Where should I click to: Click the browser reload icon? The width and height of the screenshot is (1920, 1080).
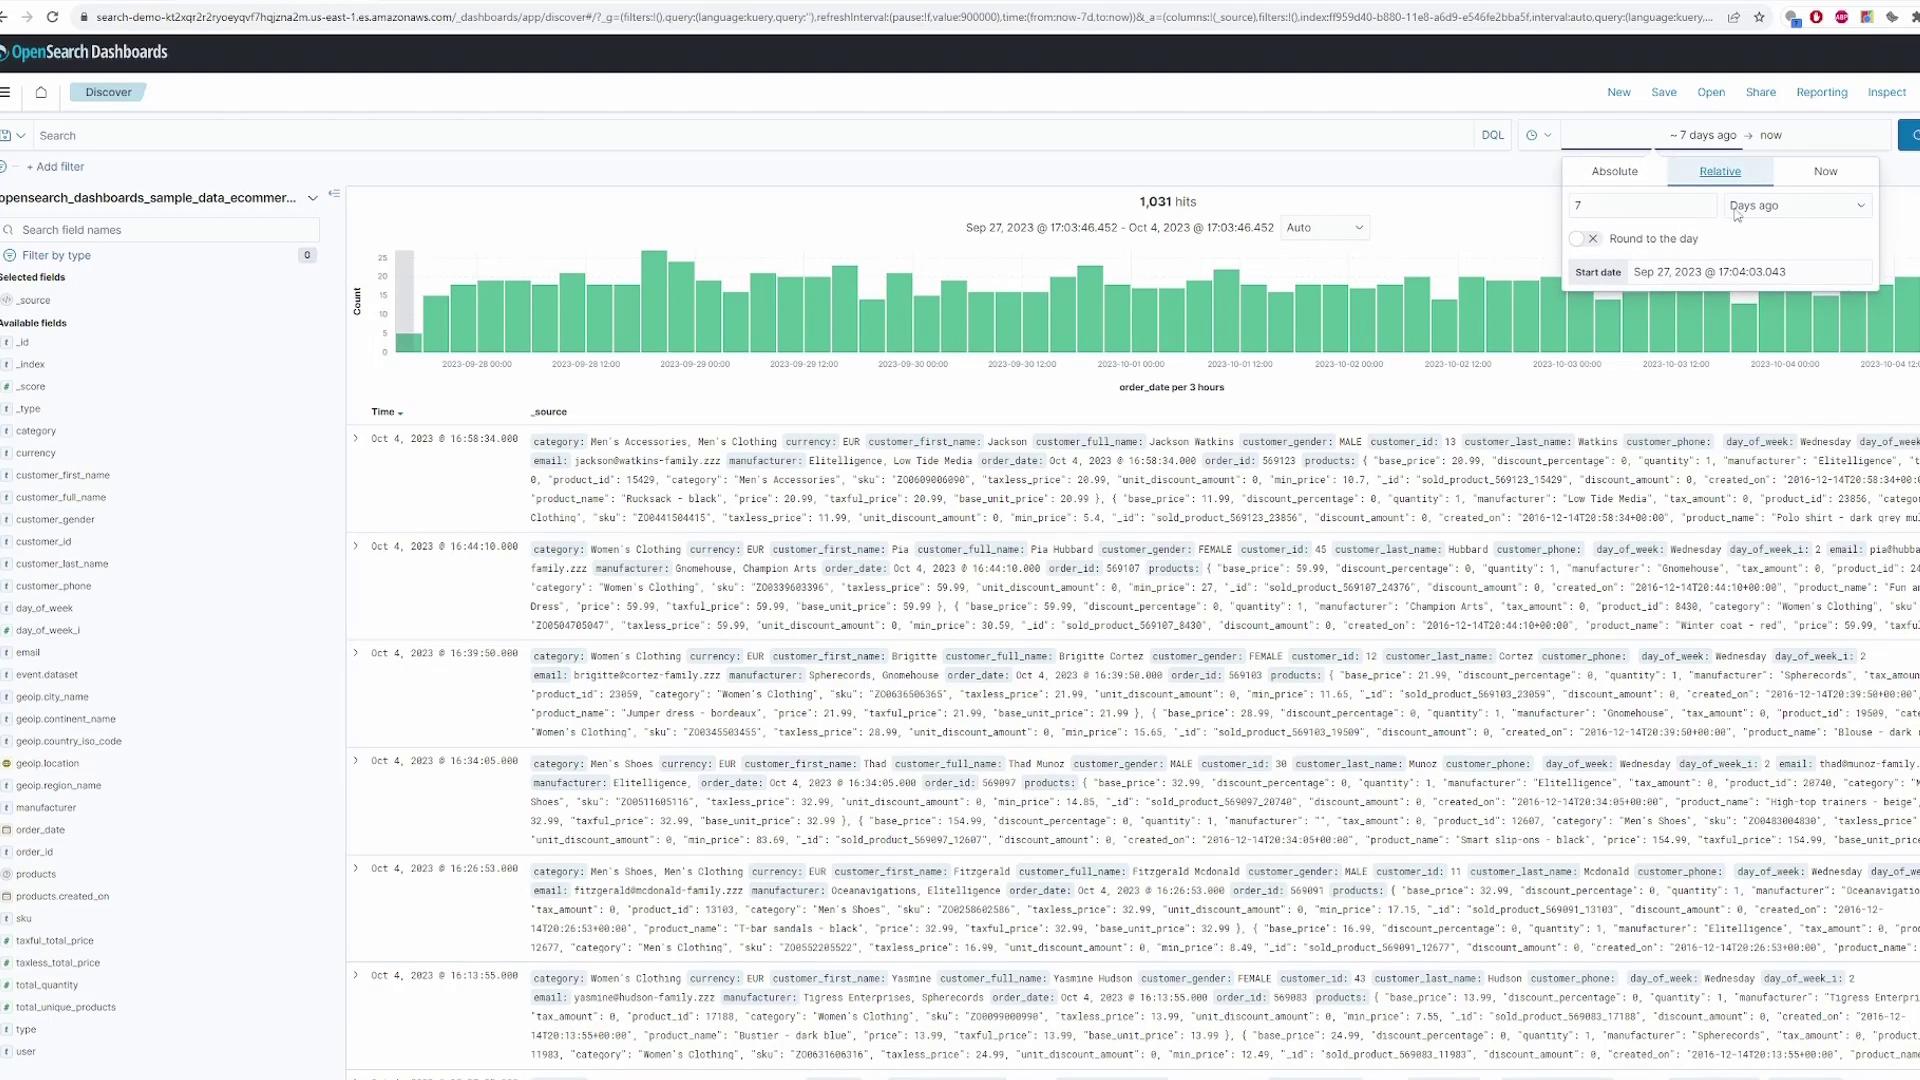pyautogui.click(x=52, y=17)
